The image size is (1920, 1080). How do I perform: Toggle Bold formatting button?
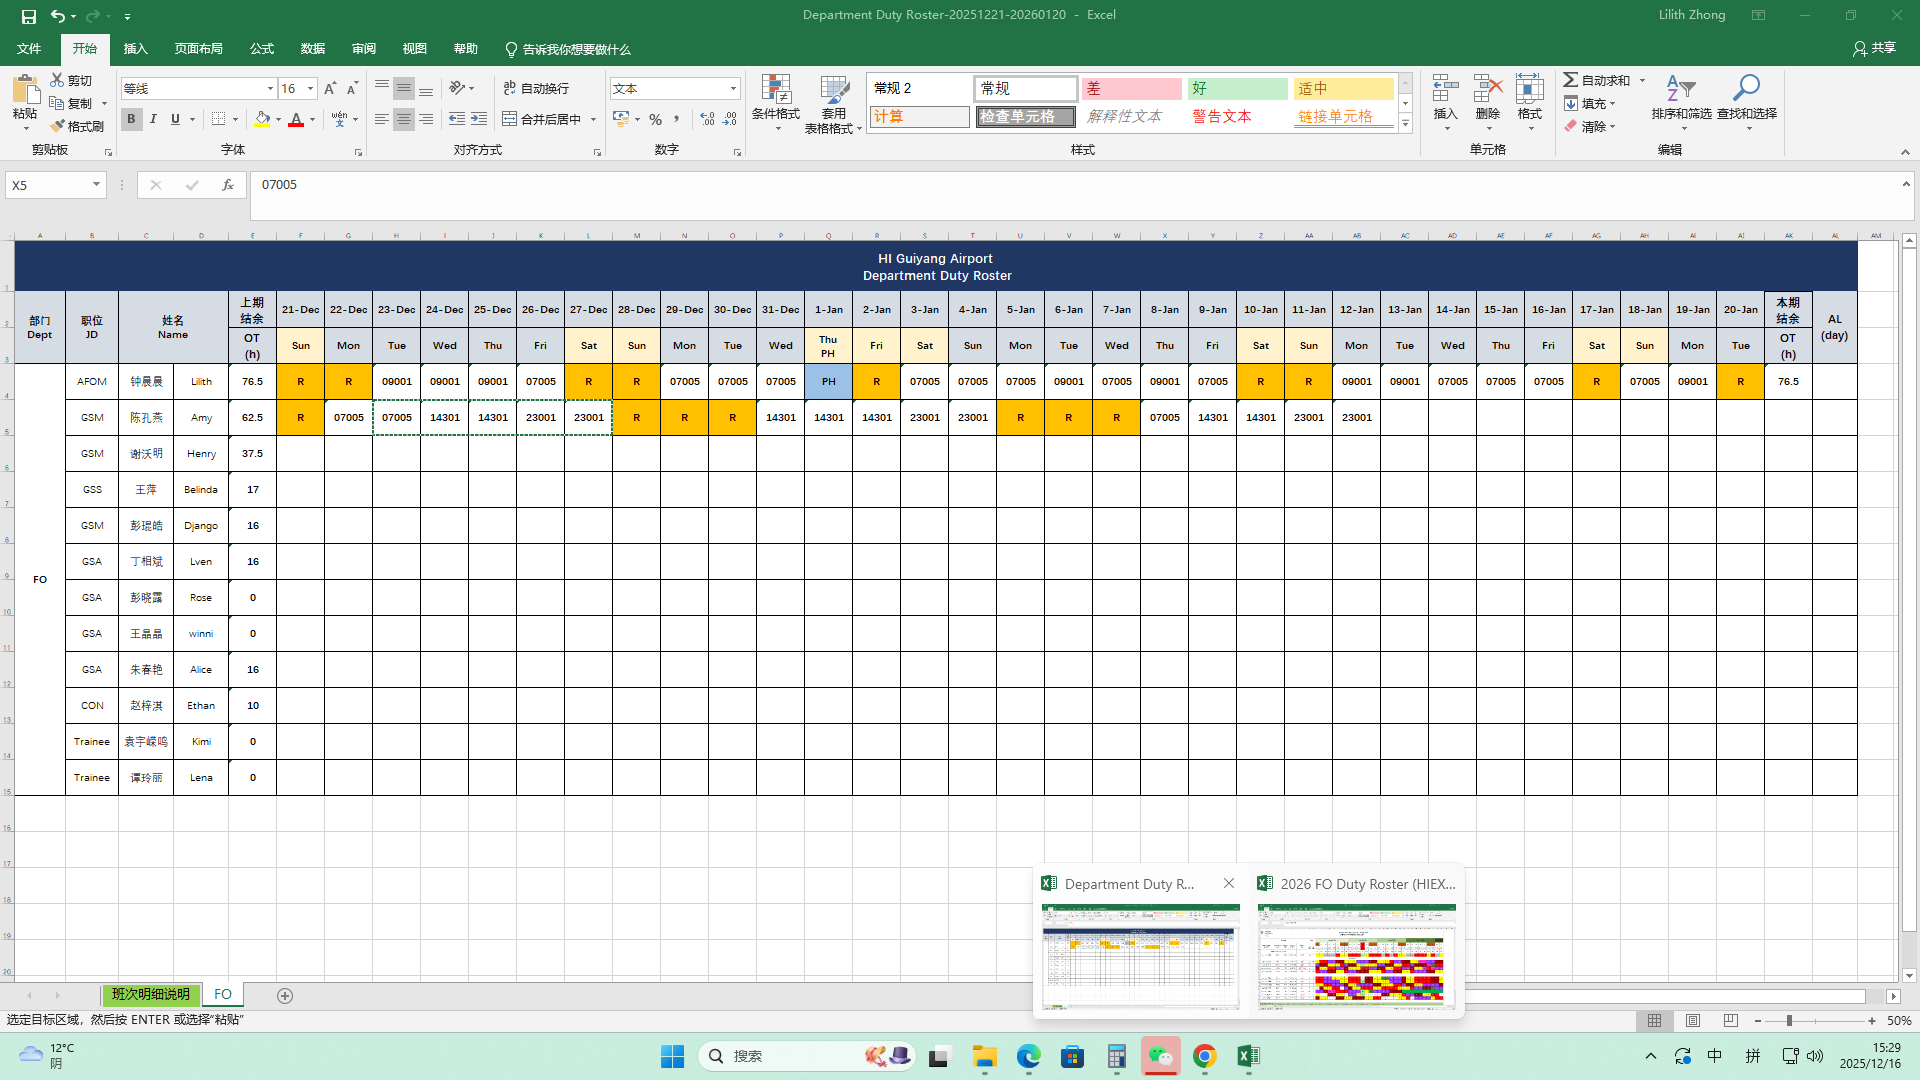pos(131,119)
